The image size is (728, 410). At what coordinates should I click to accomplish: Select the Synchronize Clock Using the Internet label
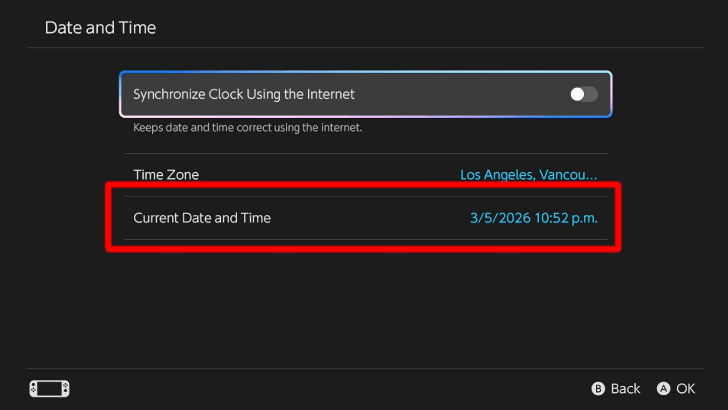tap(244, 94)
